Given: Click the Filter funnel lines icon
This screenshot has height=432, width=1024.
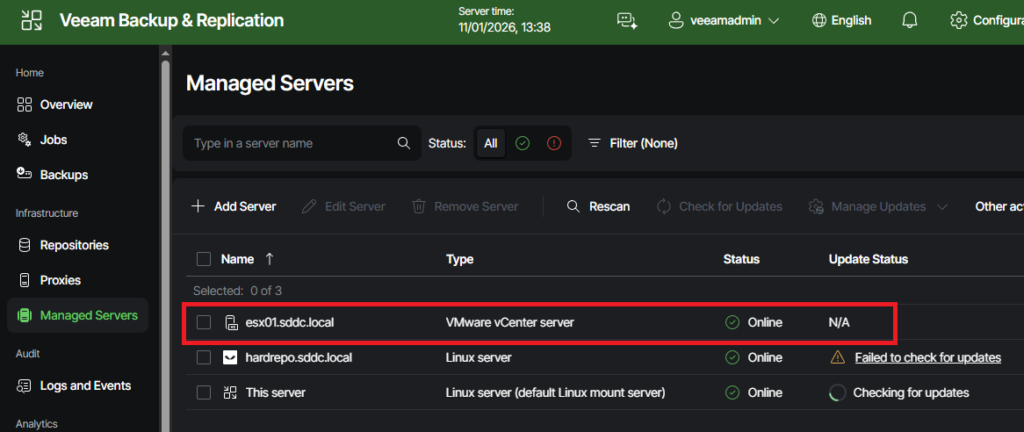Looking at the screenshot, I should pyautogui.click(x=594, y=143).
